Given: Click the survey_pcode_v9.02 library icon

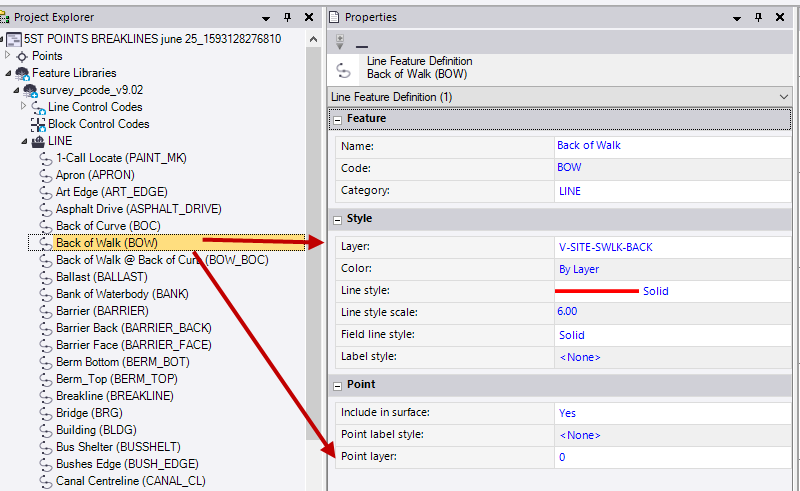Looking at the screenshot, I should coord(30,90).
